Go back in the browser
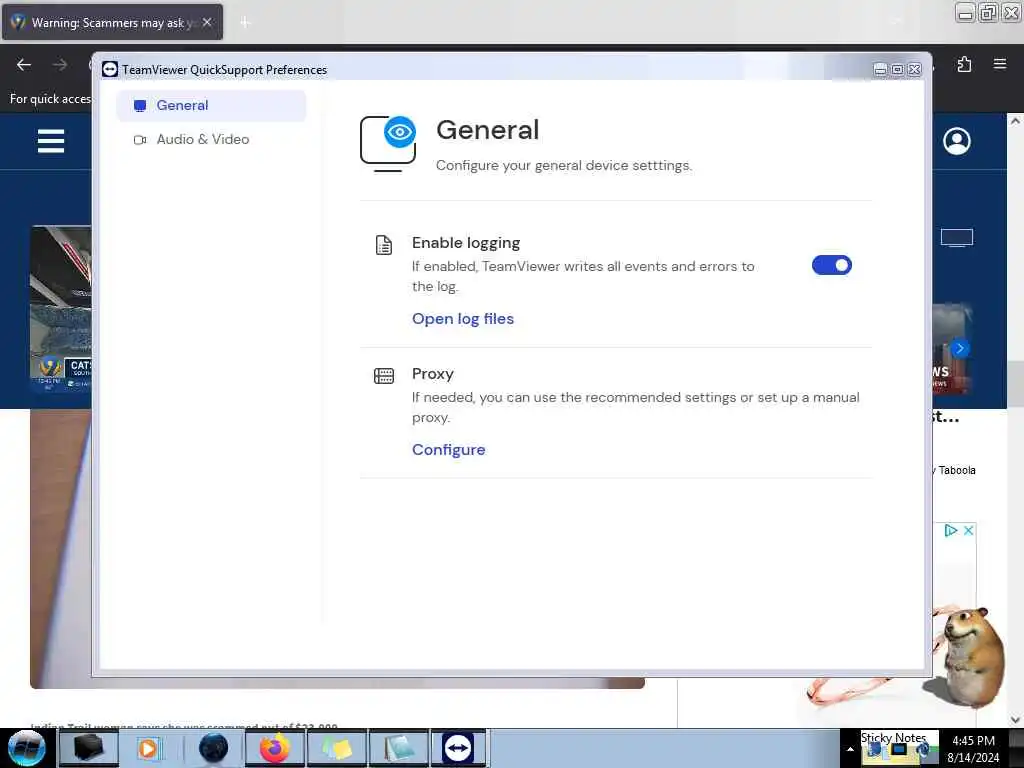Image resolution: width=1024 pixels, height=768 pixels. 24,65
